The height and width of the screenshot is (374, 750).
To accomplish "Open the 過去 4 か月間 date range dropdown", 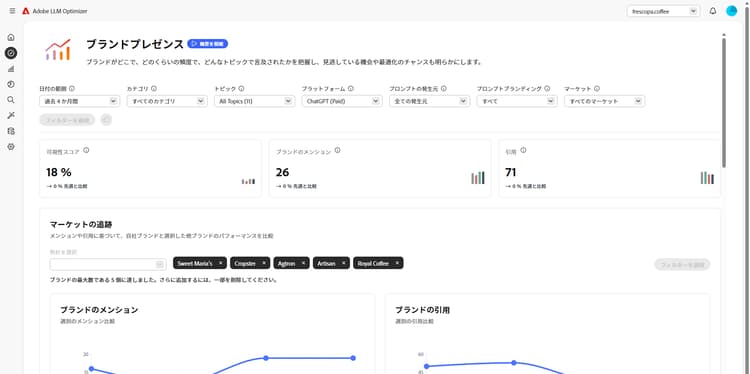I will coord(79,101).
